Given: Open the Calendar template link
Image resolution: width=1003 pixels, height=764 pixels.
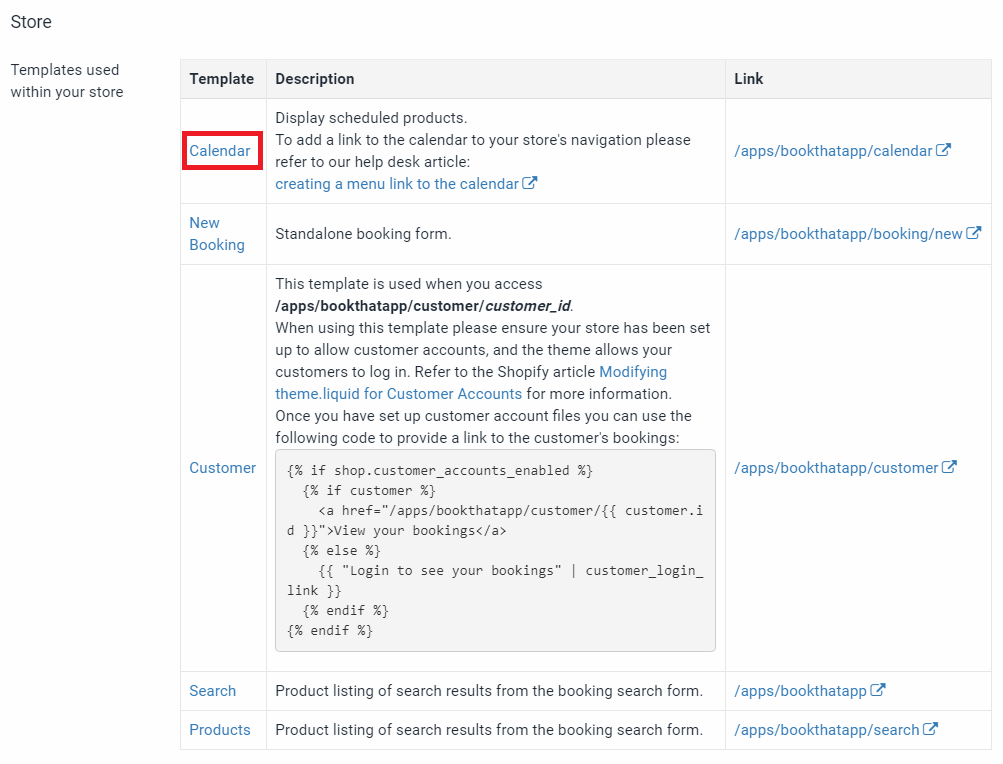Looking at the screenshot, I should 219,151.
